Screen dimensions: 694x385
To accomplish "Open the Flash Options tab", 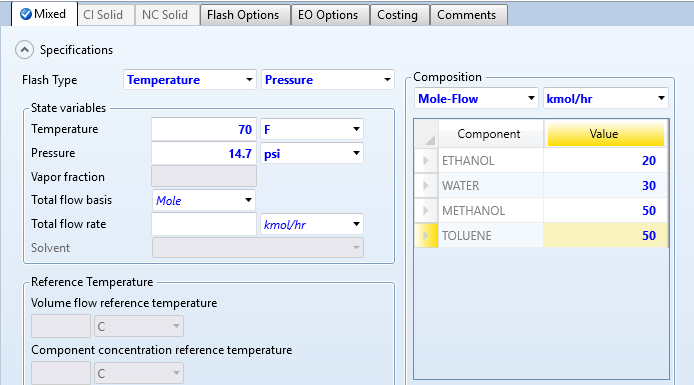I will click(245, 15).
